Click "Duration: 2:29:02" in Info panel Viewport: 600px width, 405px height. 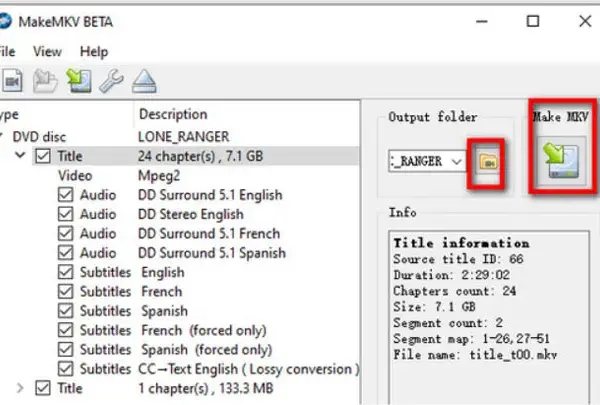click(452, 275)
